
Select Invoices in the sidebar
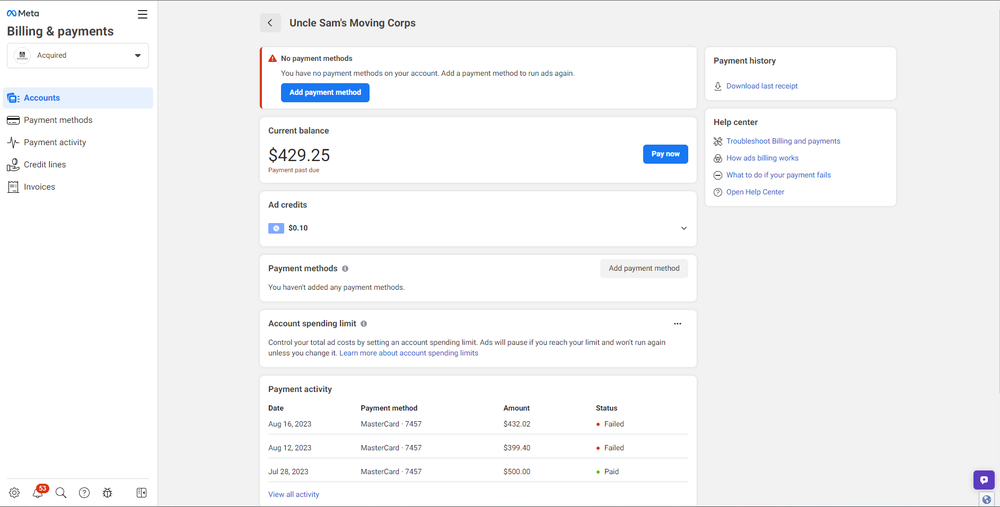click(39, 187)
